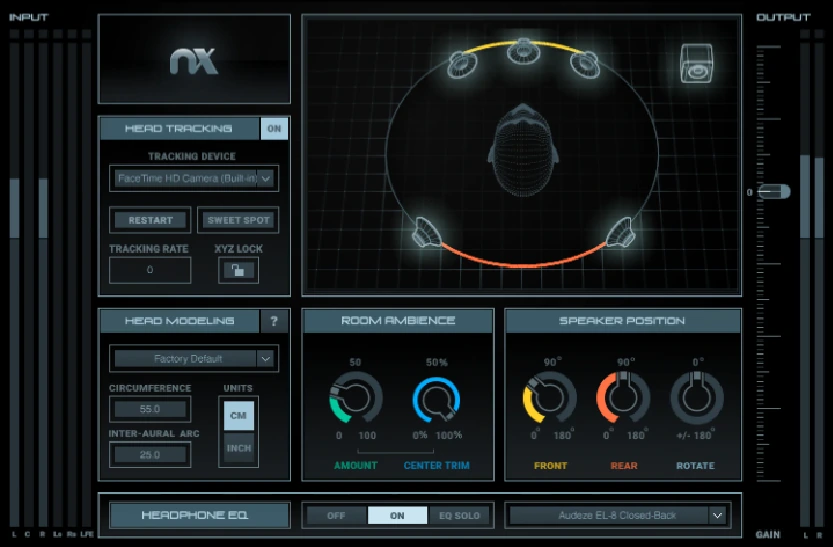Open the Factory Default head modeling dropdown
This screenshot has width=833, height=547.
[x=194, y=359]
